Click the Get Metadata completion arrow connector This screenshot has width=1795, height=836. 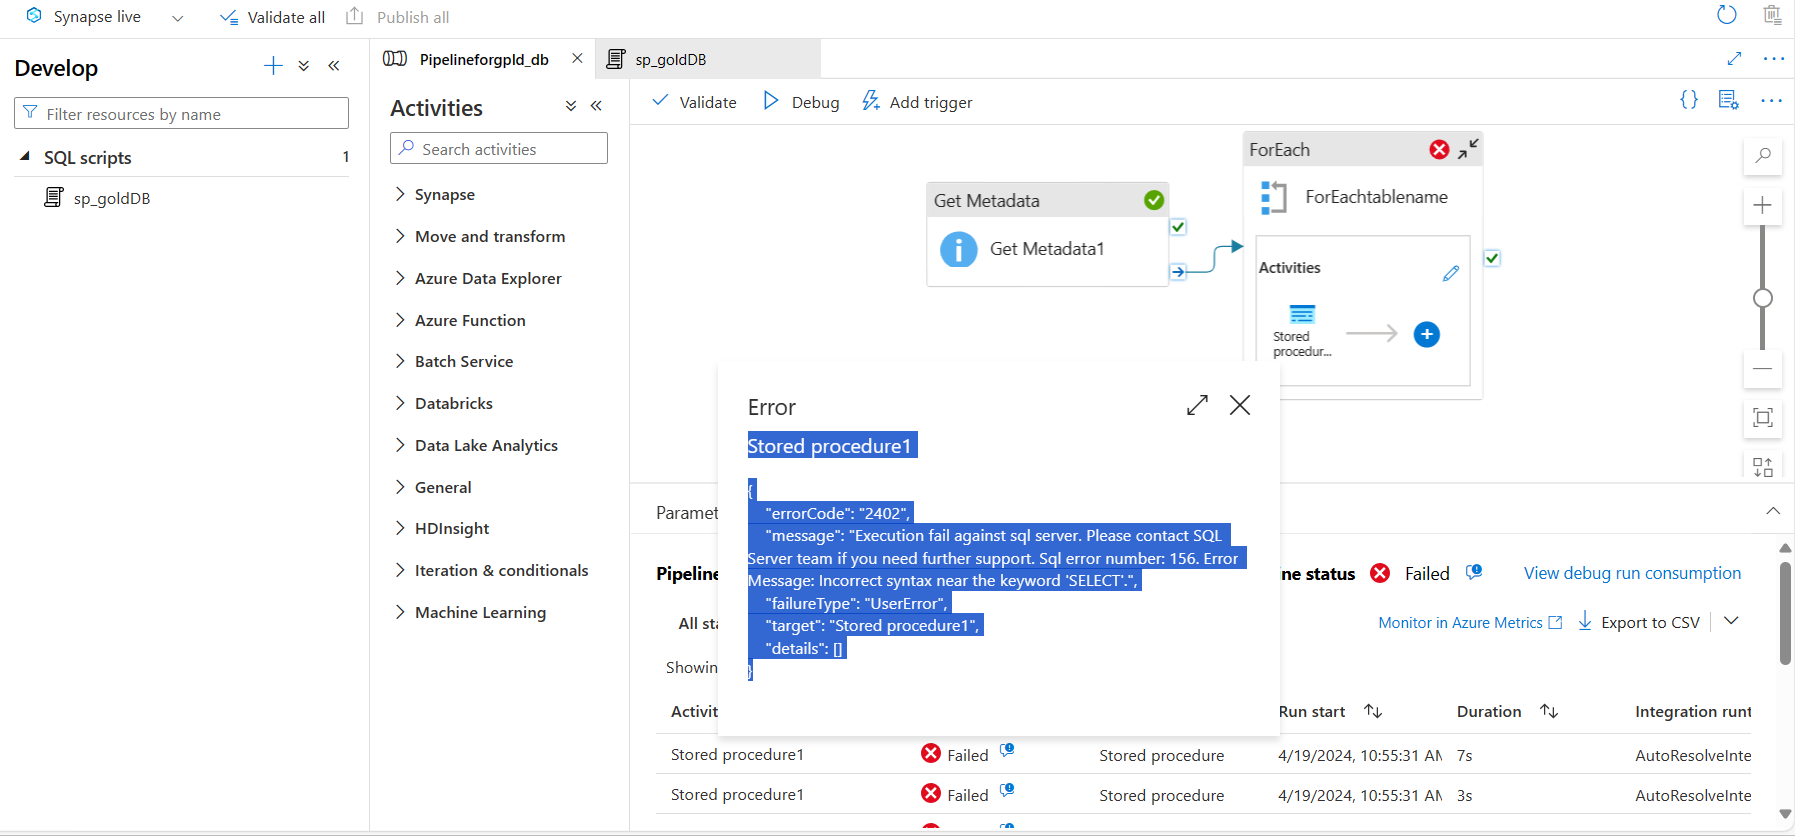coord(1178,271)
